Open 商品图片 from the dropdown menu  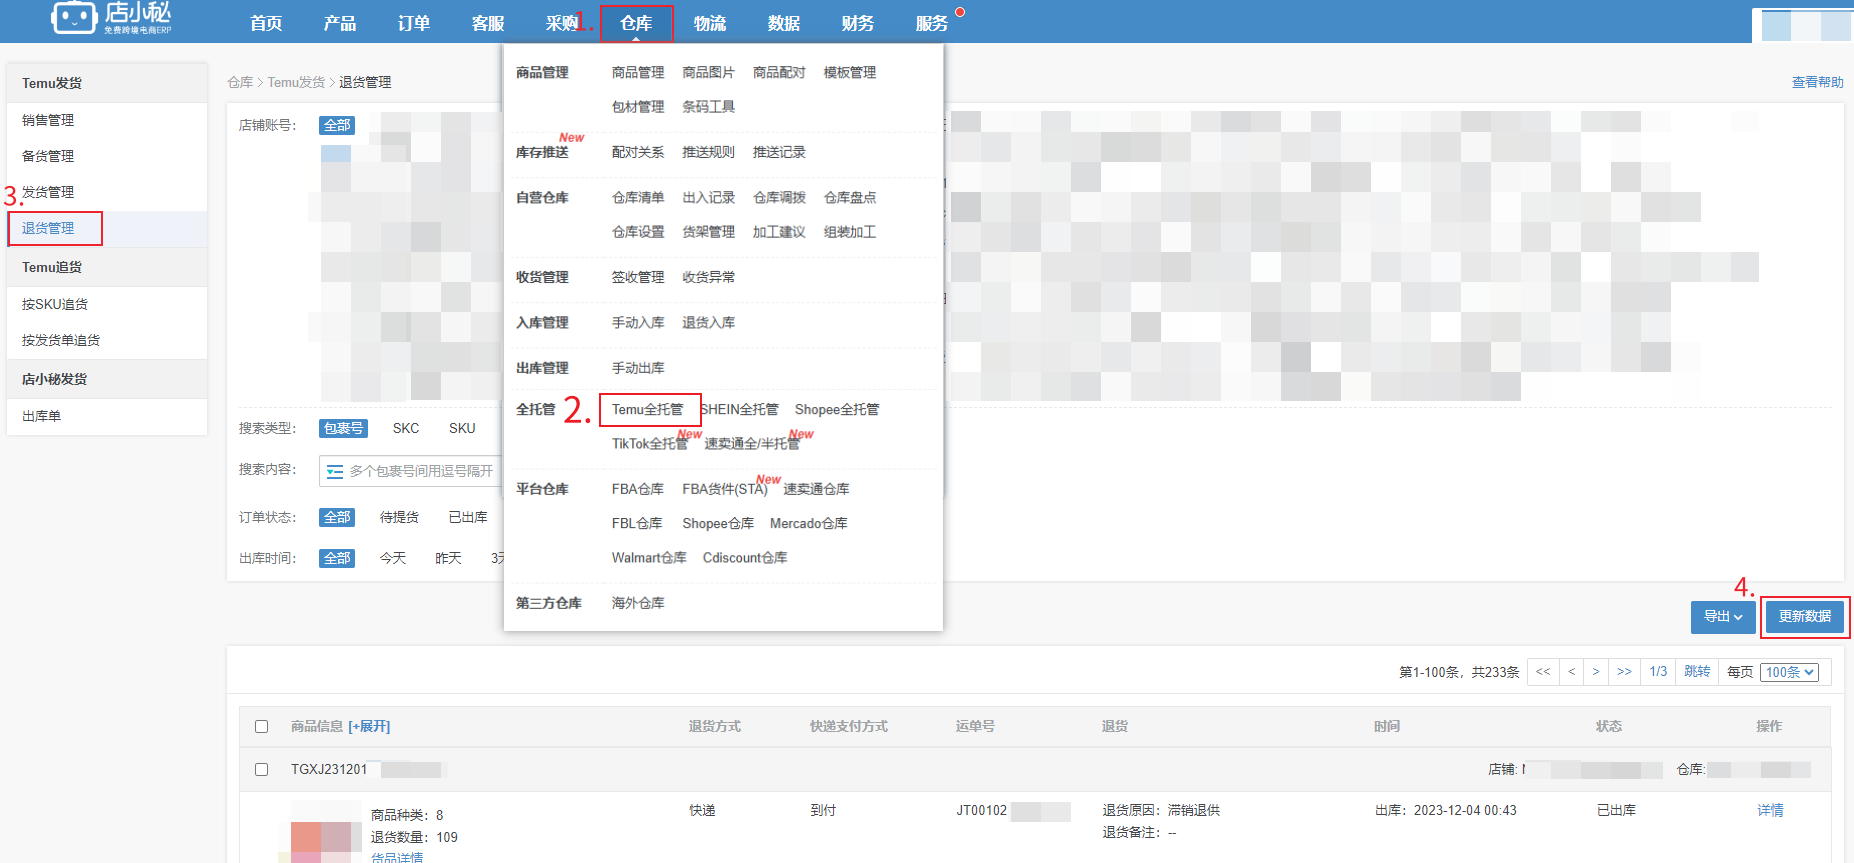click(x=709, y=73)
